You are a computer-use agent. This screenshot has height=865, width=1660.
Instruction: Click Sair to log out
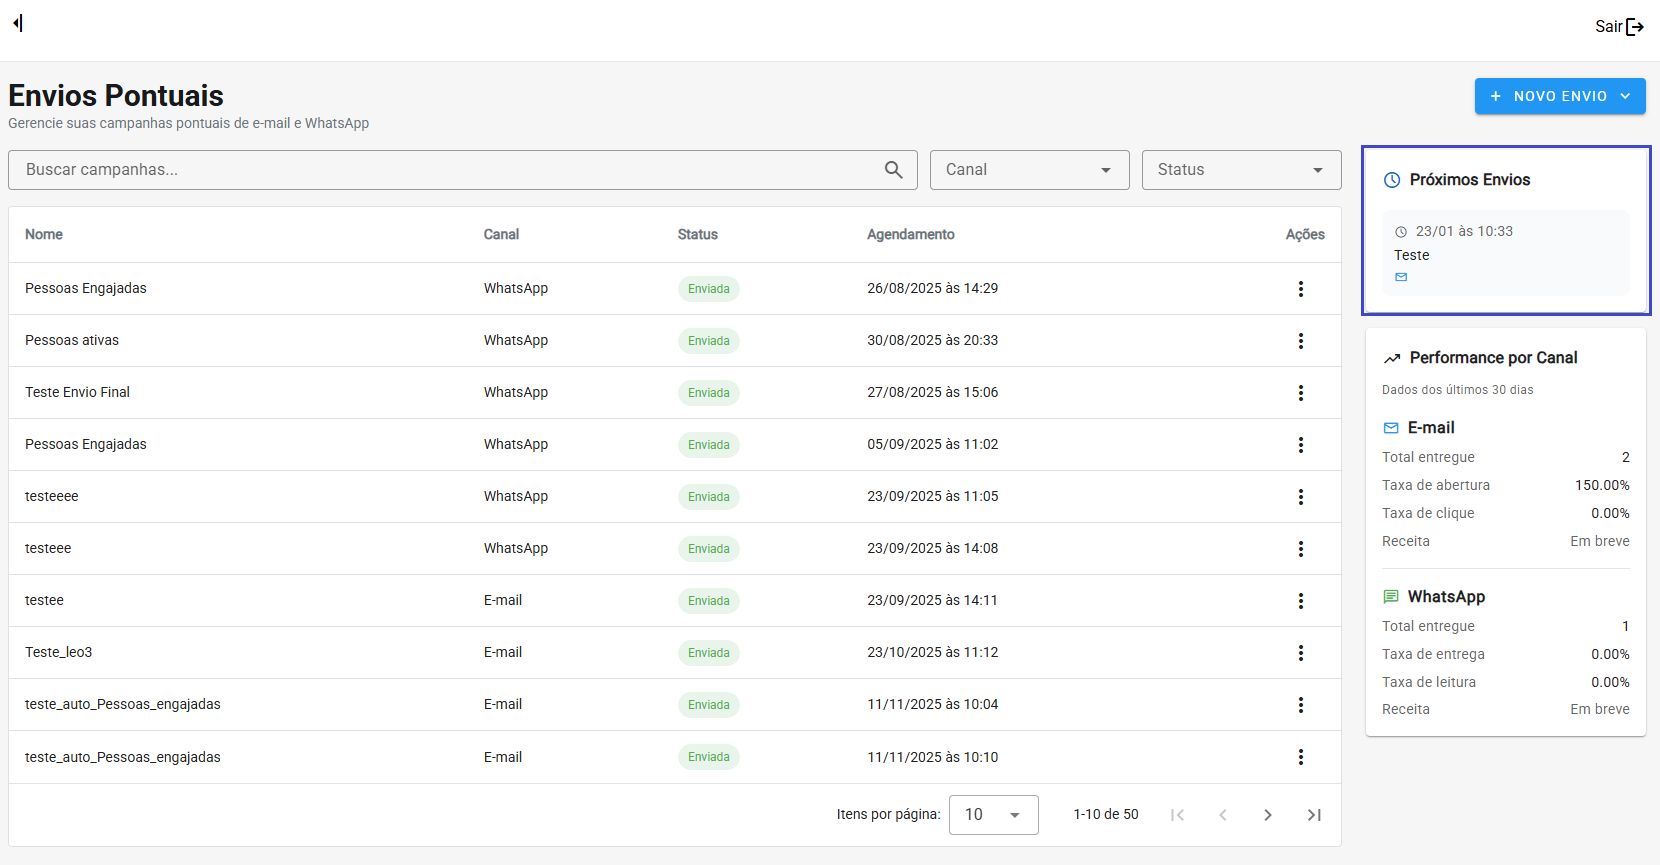click(1618, 27)
